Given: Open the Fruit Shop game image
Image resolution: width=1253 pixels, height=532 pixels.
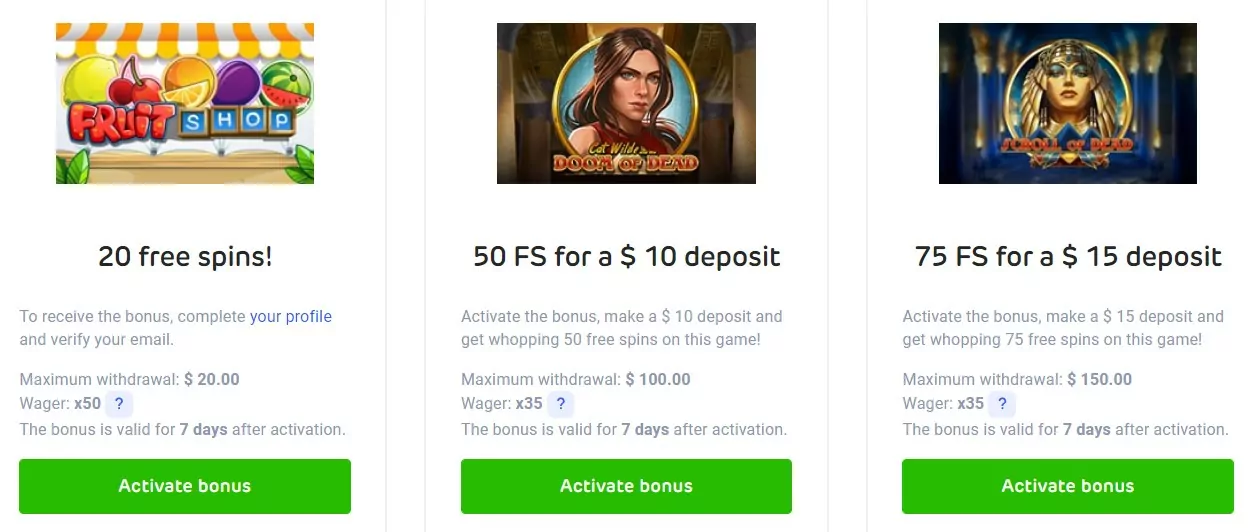Looking at the screenshot, I should tap(185, 103).
